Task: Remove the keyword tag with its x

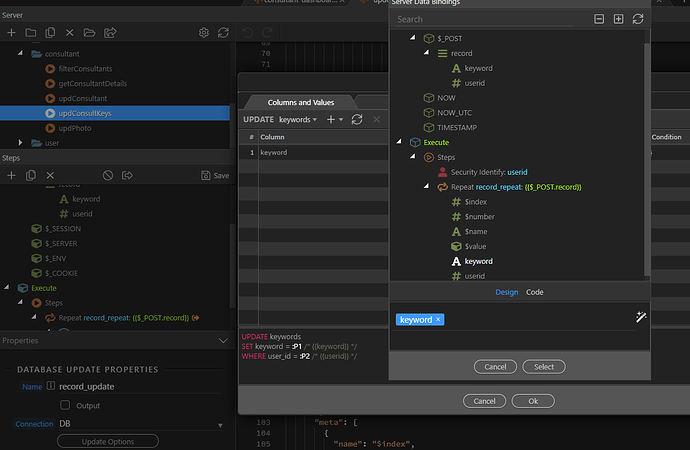Action: point(438,319)
